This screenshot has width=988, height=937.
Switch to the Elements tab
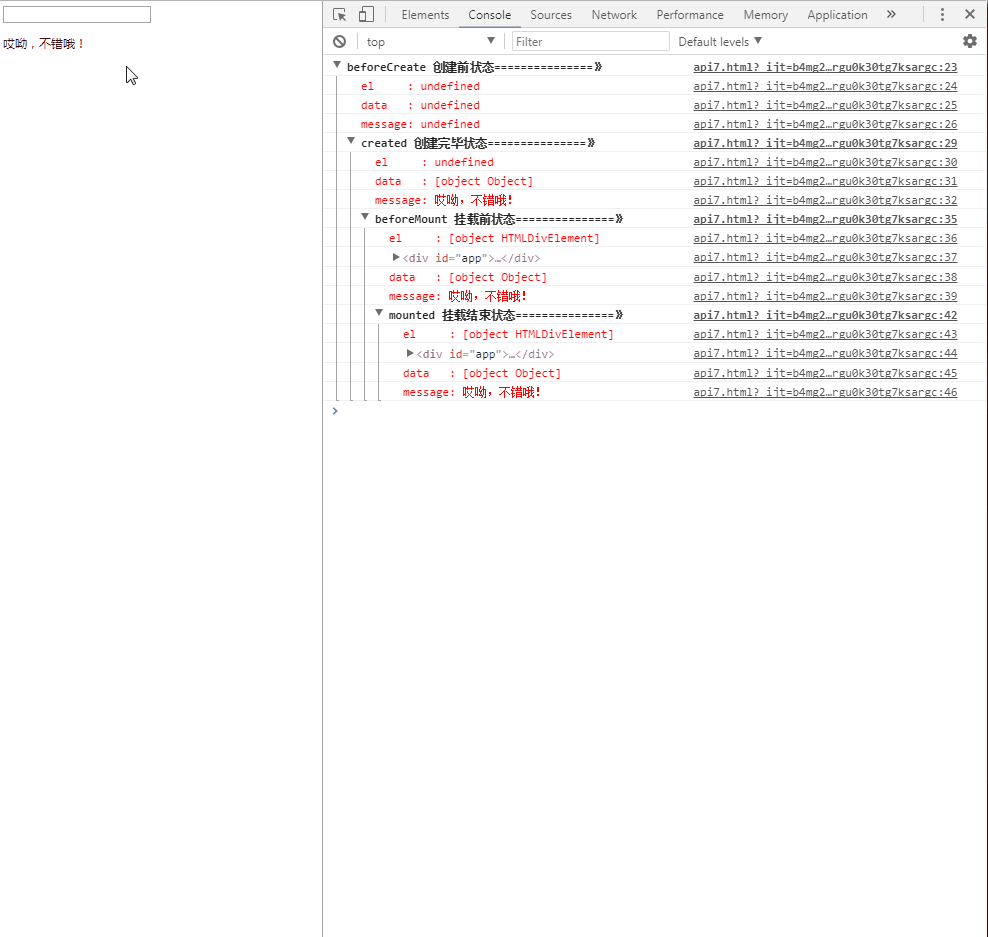425,14
